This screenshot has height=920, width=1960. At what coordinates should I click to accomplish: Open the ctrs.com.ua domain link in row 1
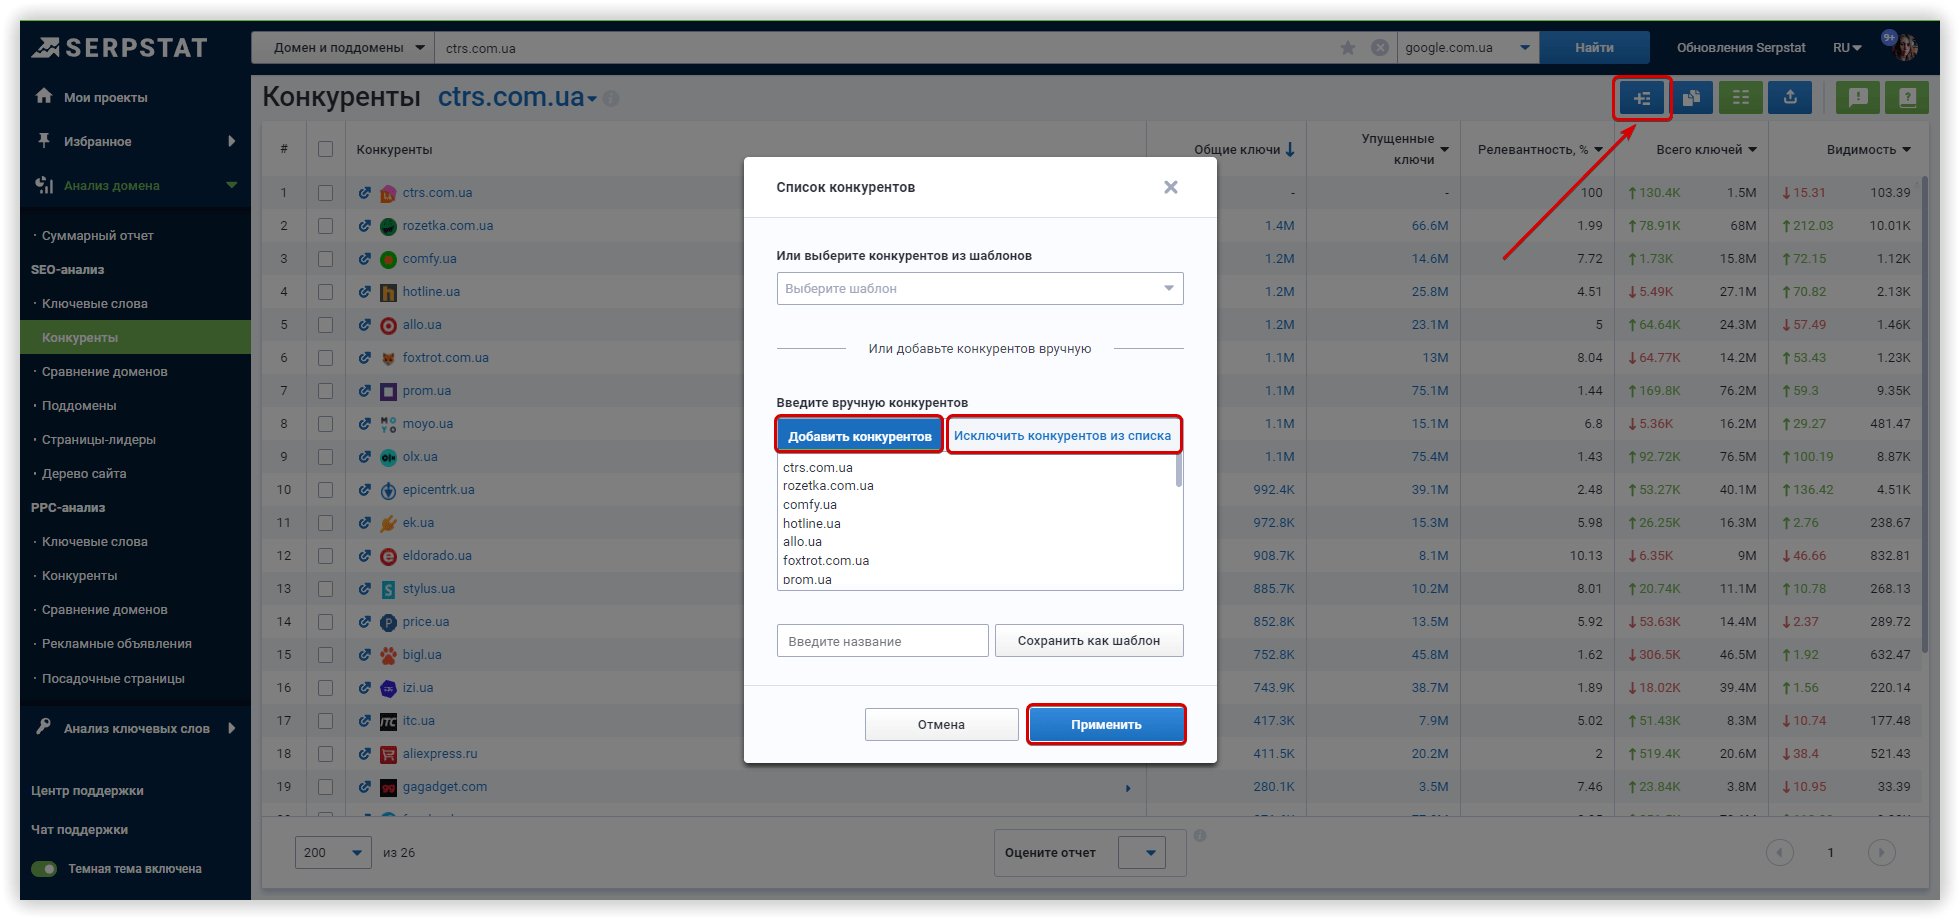(437, 192)
